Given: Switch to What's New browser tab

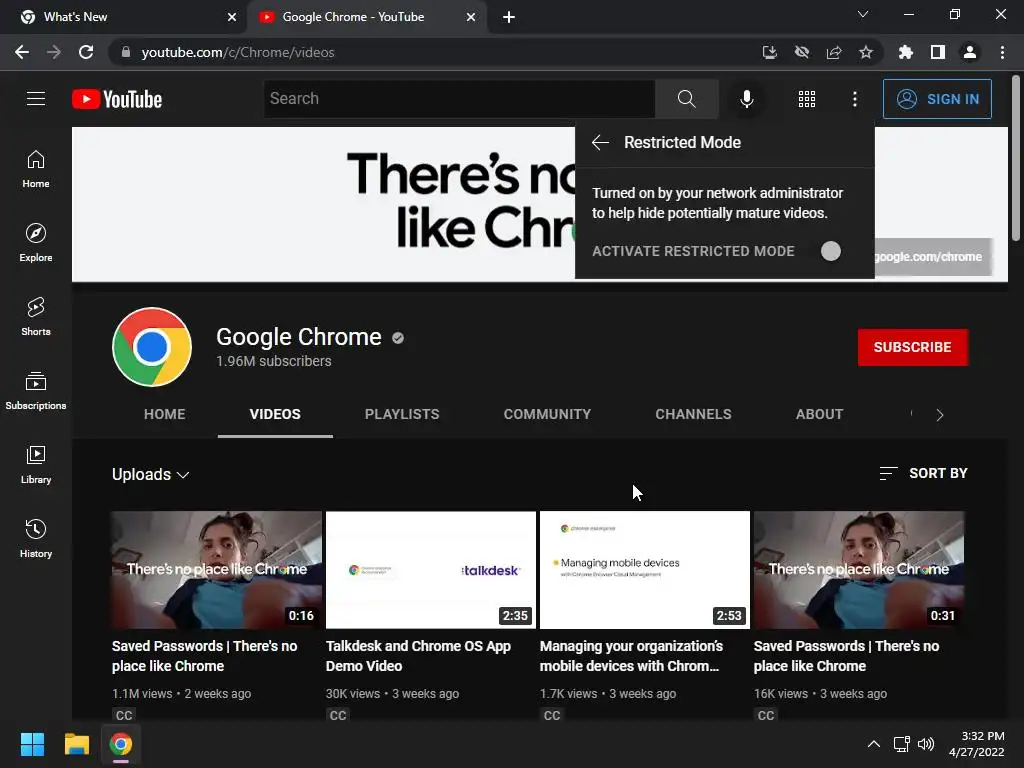Looking at the screenshot, I should click(x=124, y=17).
